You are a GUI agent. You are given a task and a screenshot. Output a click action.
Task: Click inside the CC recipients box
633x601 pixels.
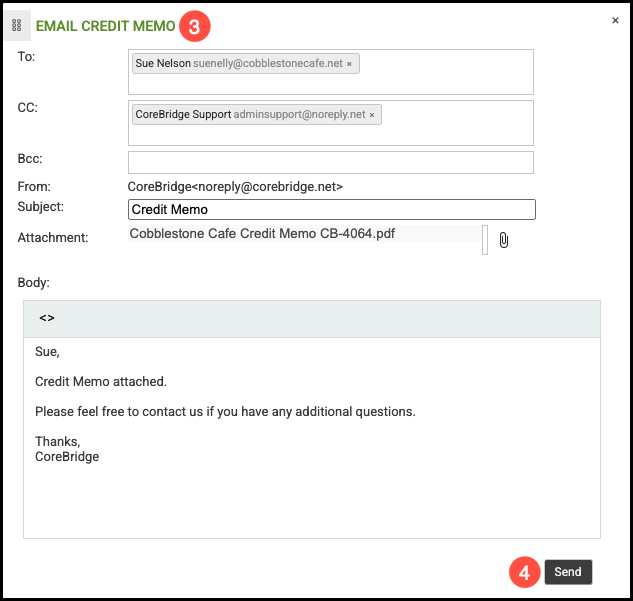pyautogui.click(x=331, y=123)
